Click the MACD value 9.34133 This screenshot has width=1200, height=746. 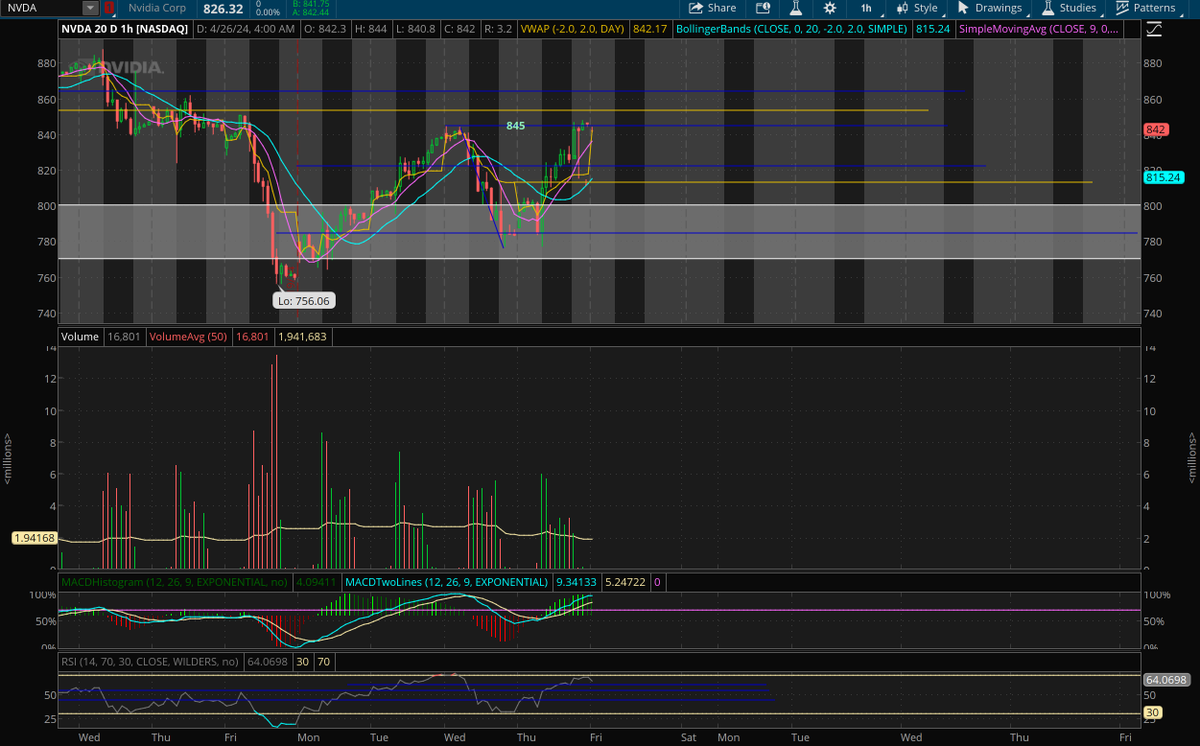pyautogui.click(x=575, y=581)
